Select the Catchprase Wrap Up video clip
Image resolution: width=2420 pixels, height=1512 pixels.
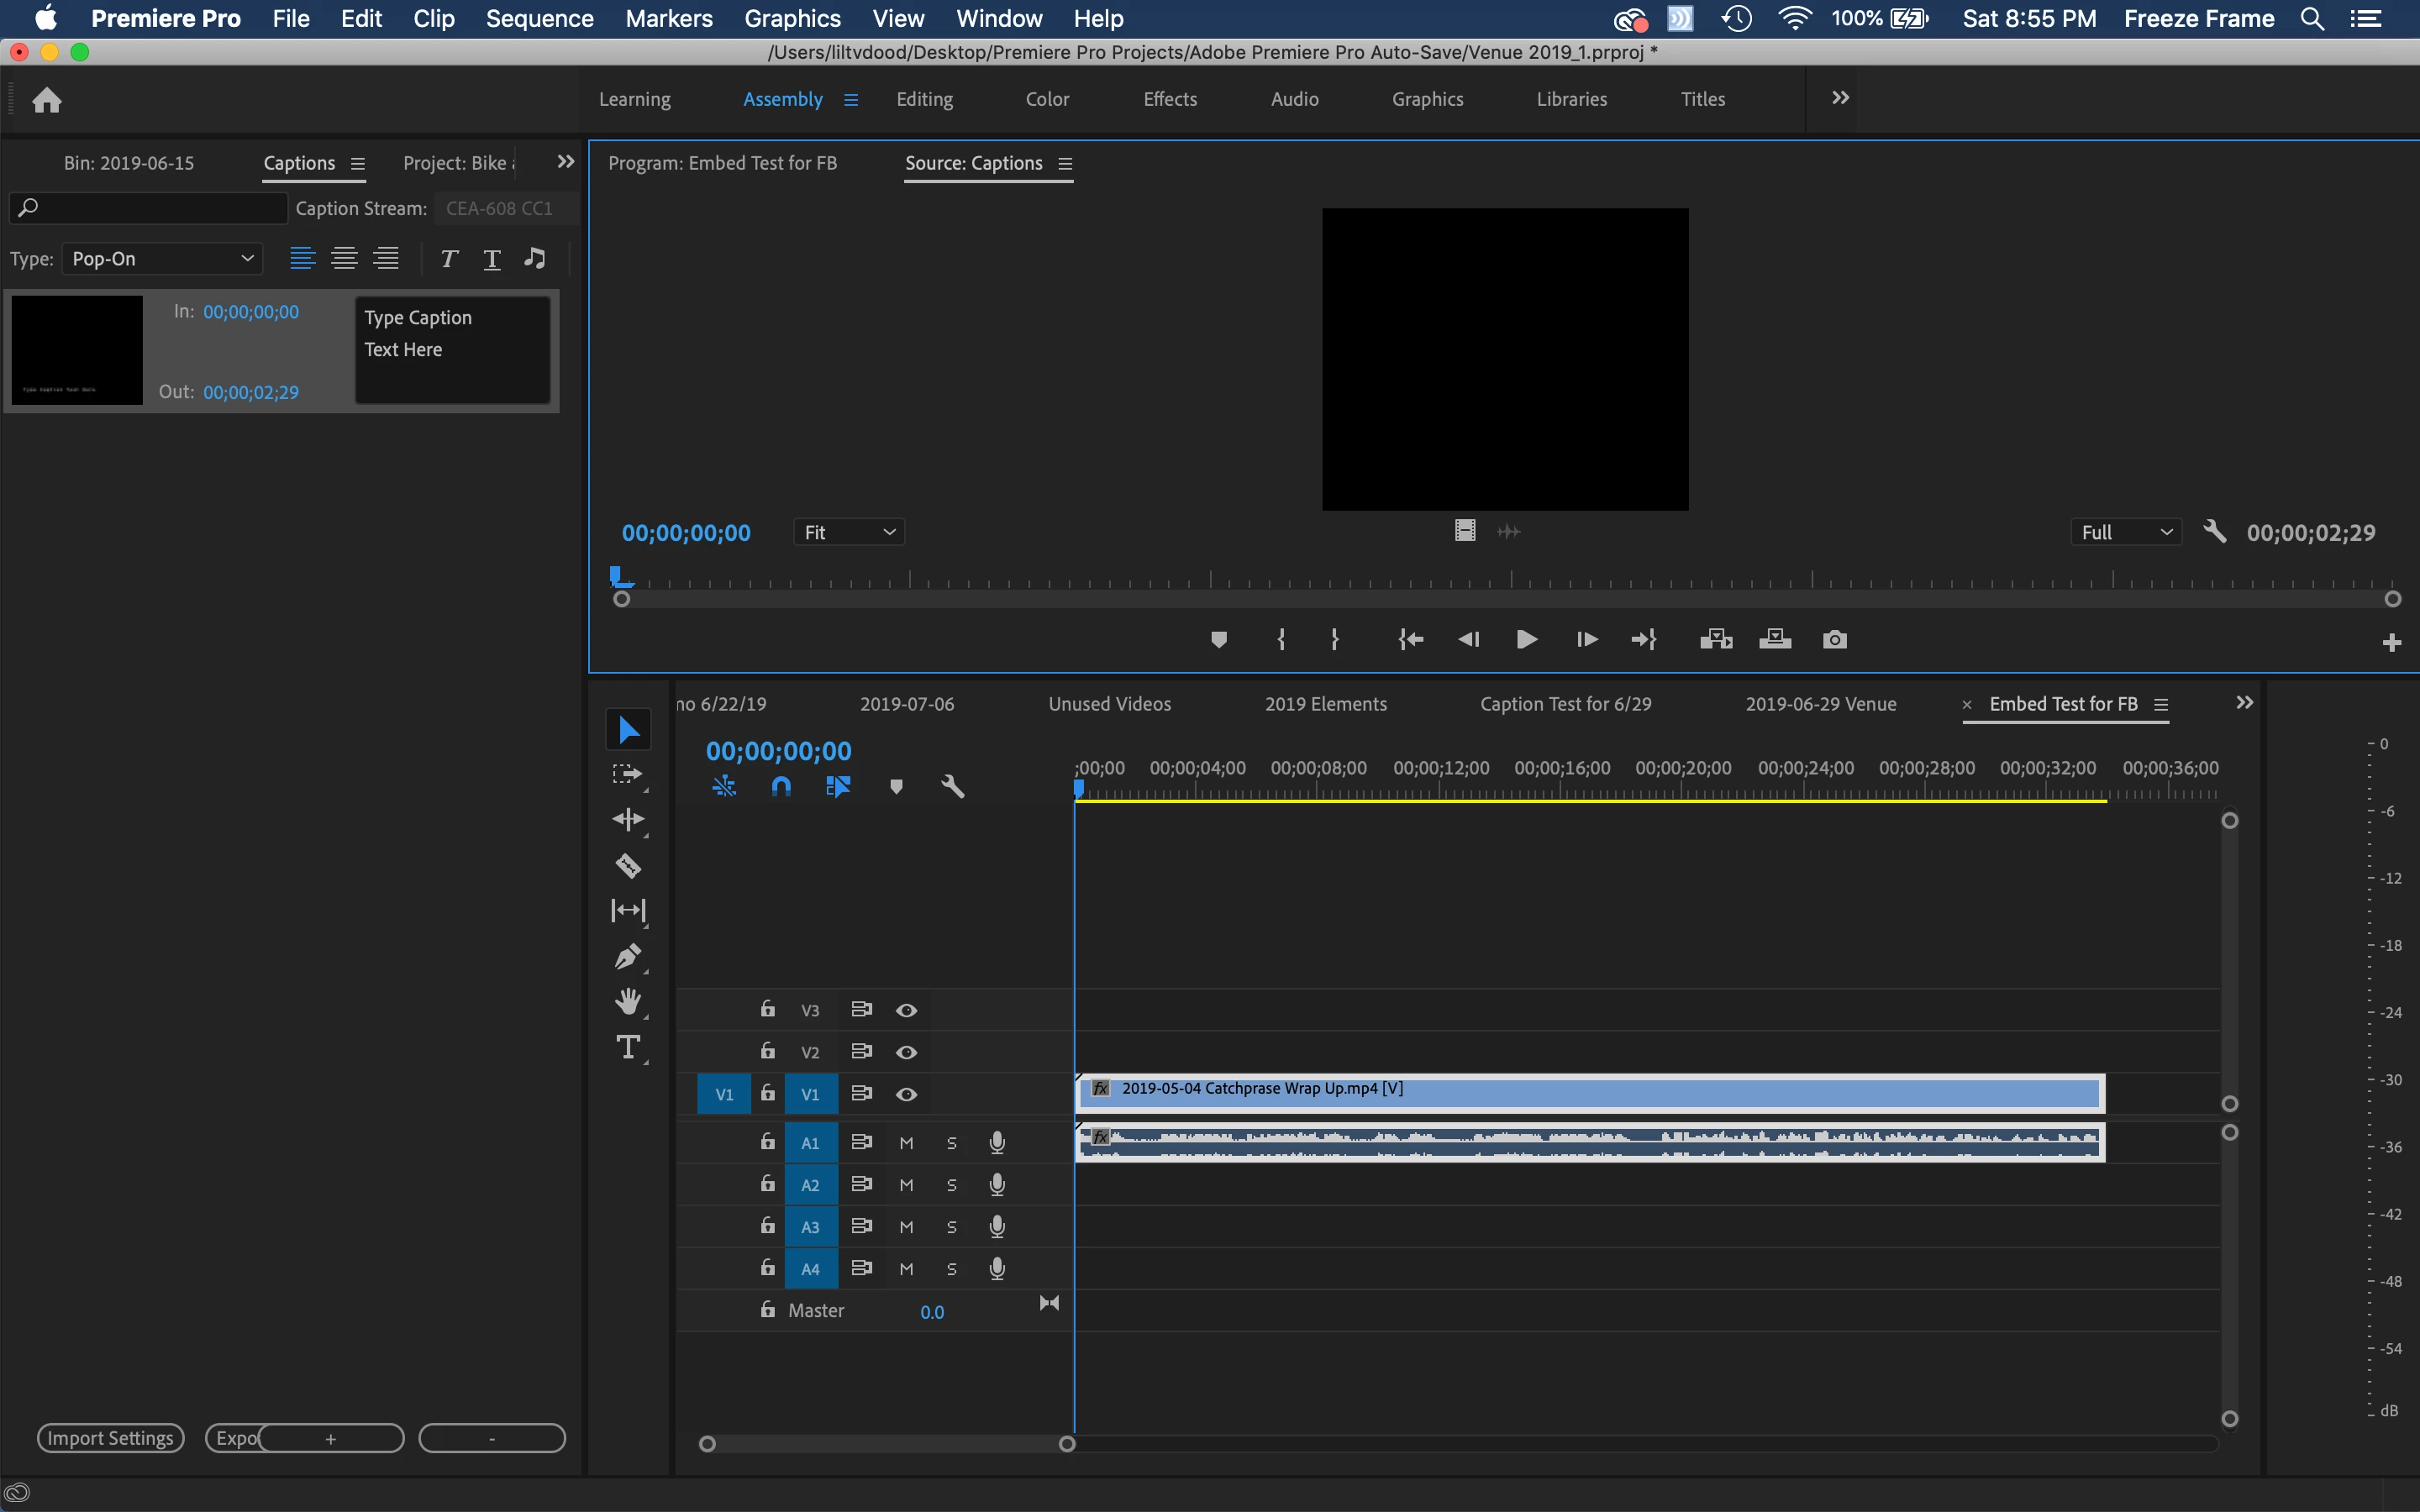click(x=1590, y=1093)
